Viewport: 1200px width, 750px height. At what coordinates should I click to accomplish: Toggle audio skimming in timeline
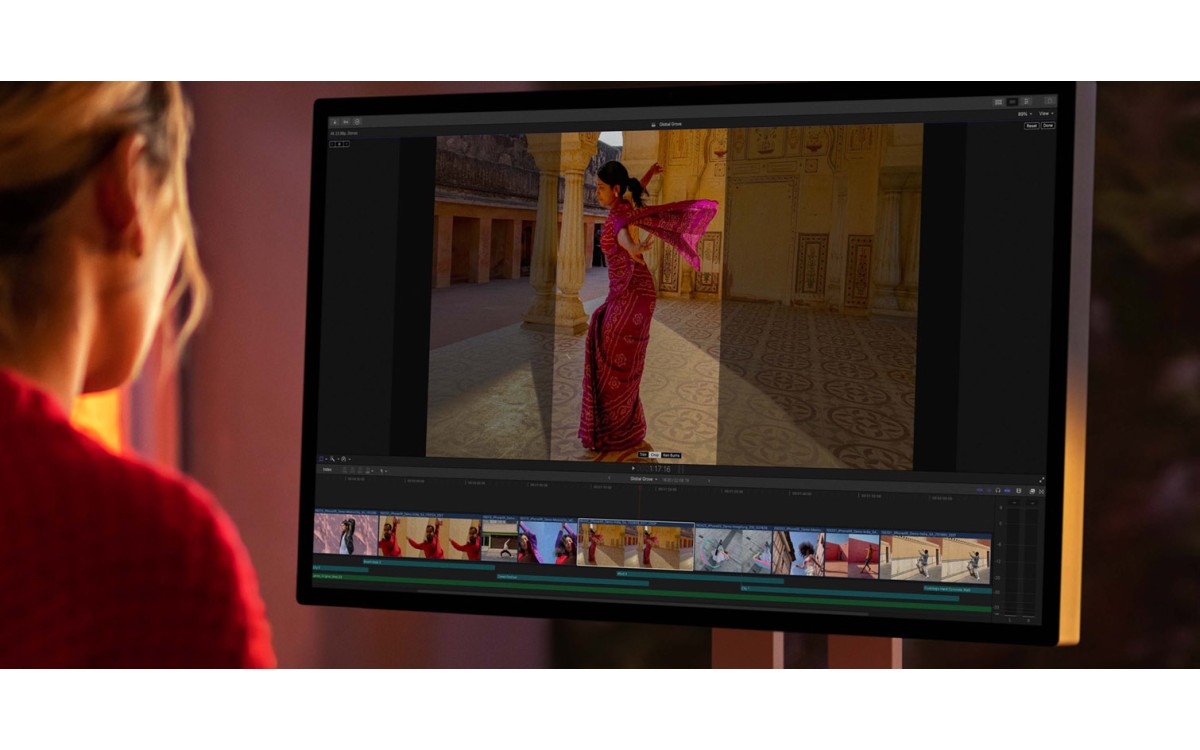tap(989, 490)
